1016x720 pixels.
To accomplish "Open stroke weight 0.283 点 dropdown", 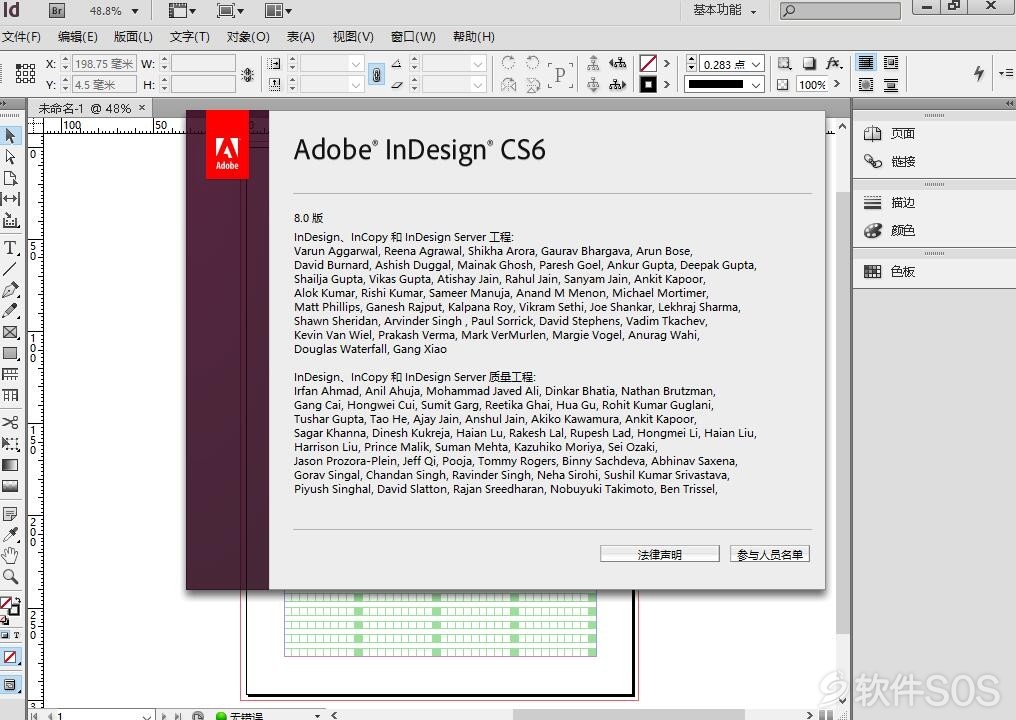I will tap(756, 64).
